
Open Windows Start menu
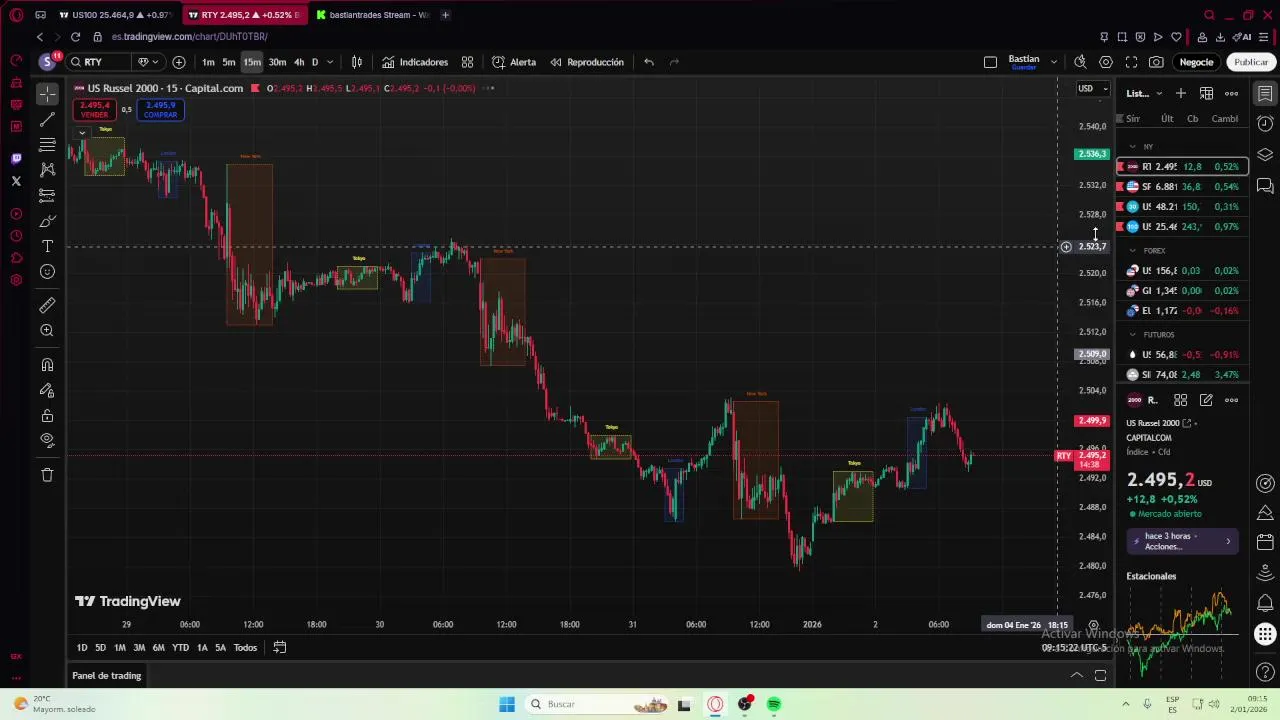click(x=507, y=704)
